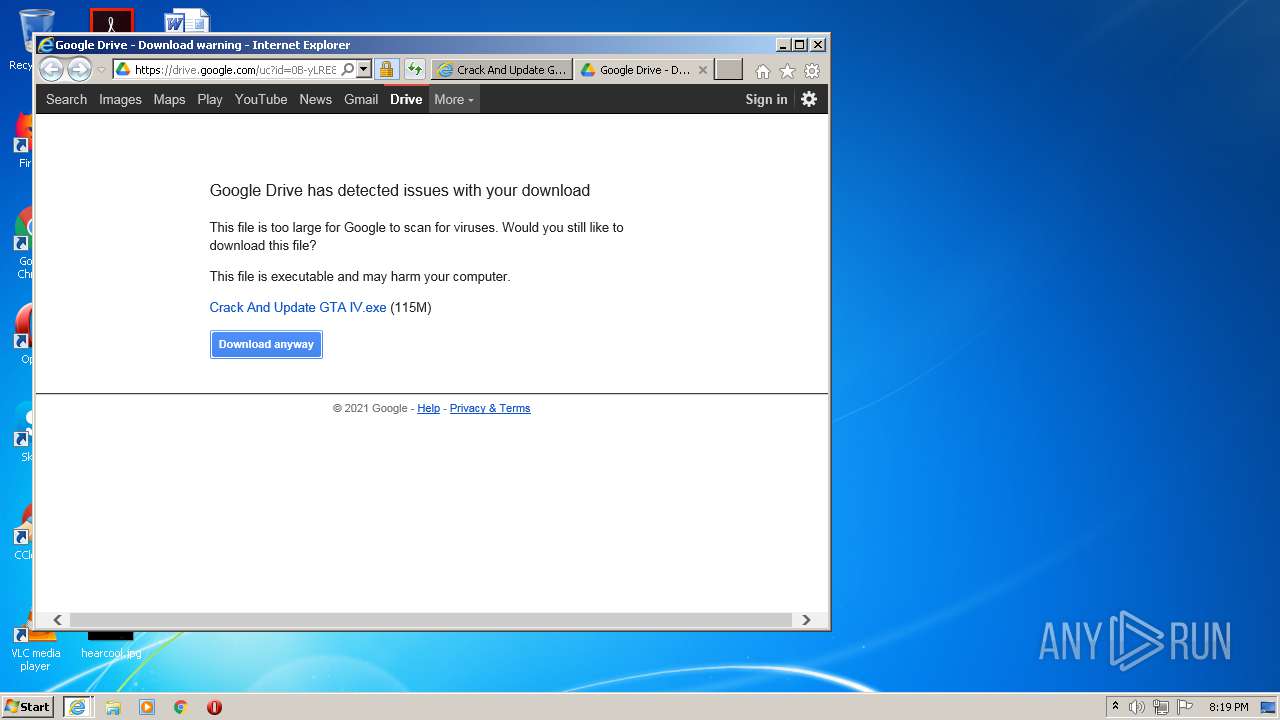This screenshot has height=720, width=1280.
Task: Open YouTube in Google bar
Action: point(261,99)
